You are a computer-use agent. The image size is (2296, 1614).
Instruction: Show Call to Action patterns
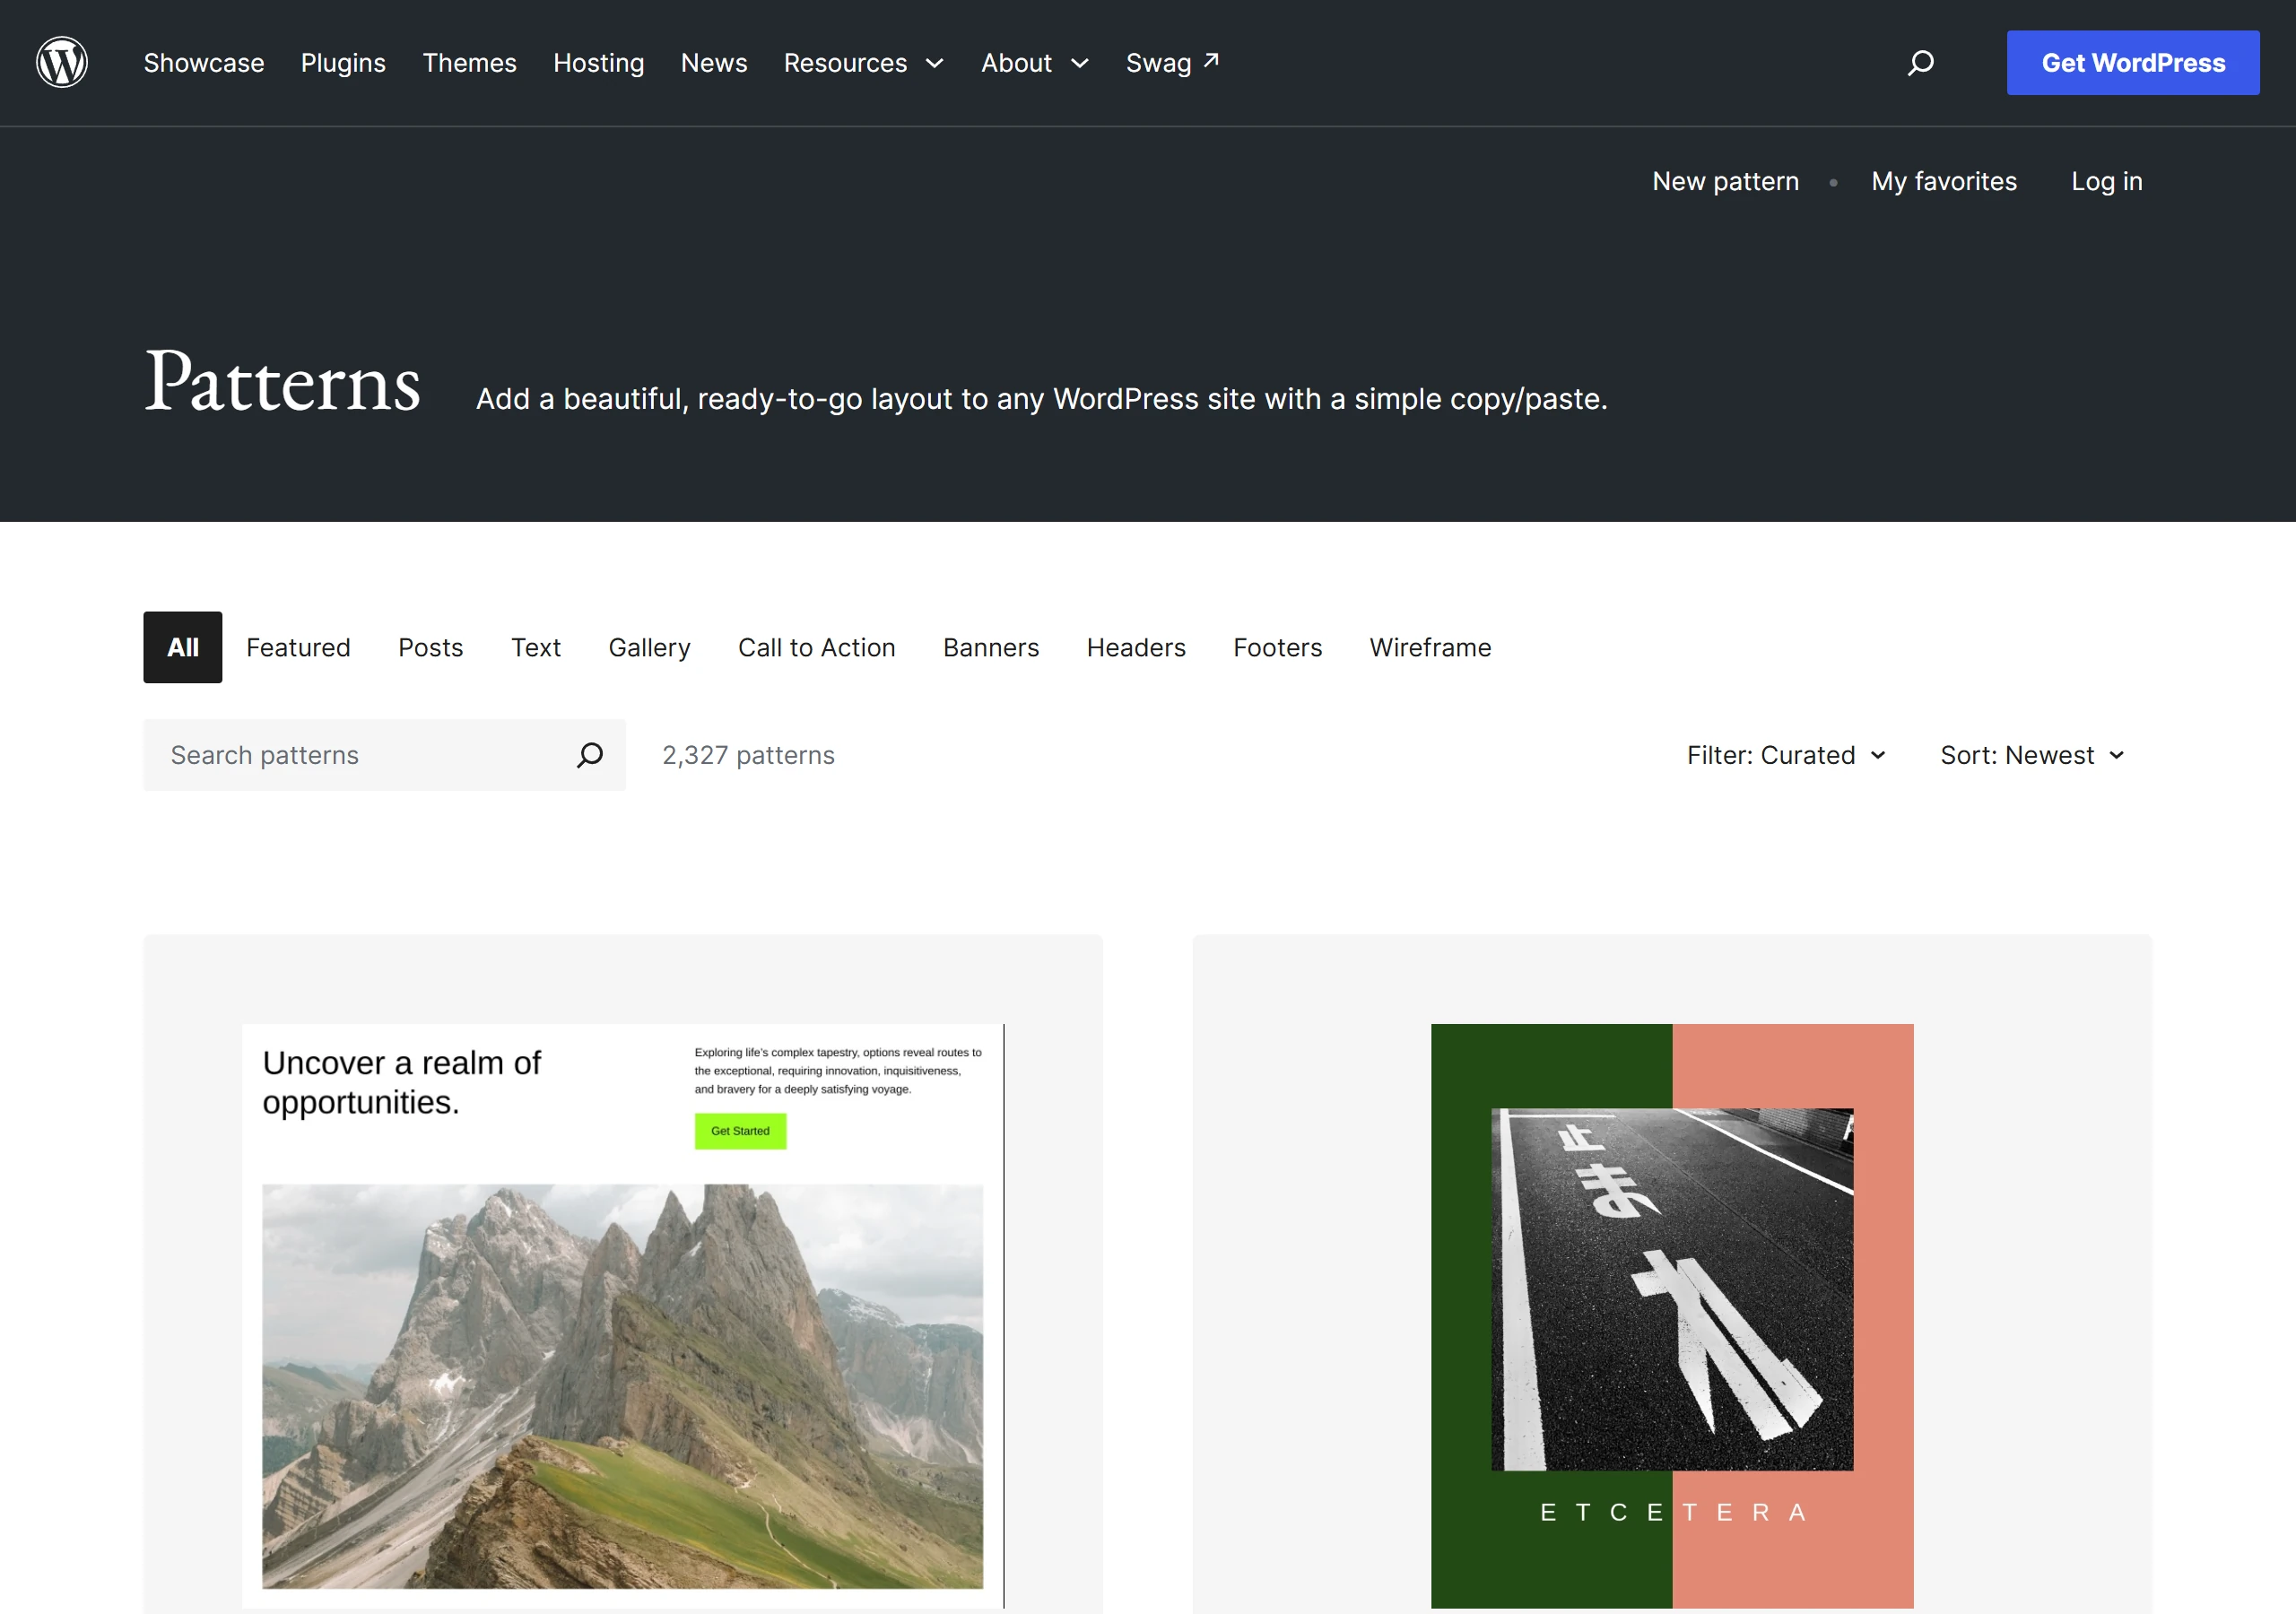pyautogui.click(x=817, y=647)
